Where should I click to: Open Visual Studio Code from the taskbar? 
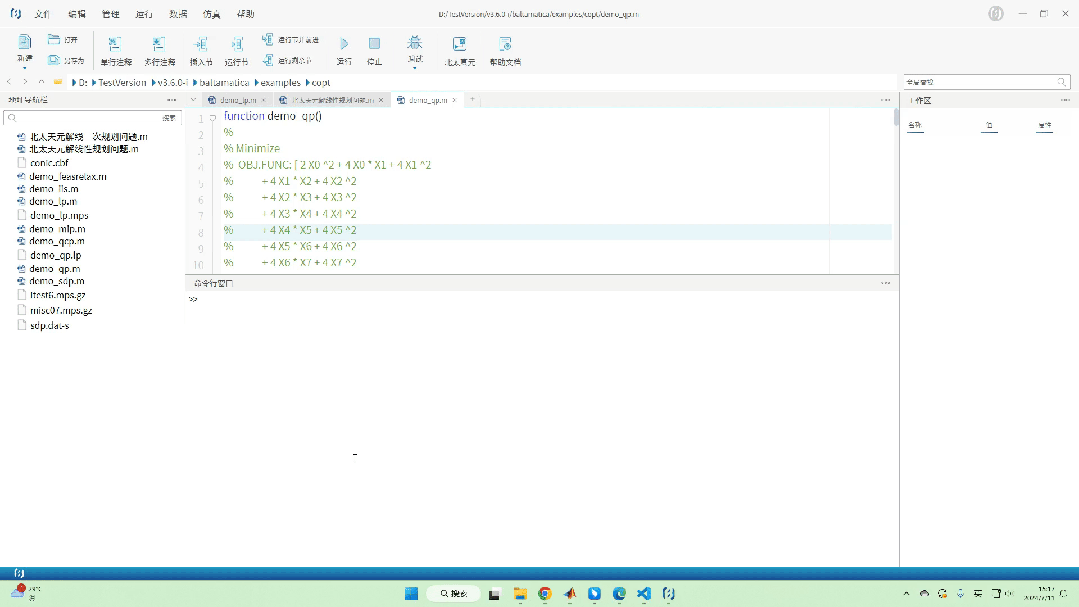[x=644, y=593]
